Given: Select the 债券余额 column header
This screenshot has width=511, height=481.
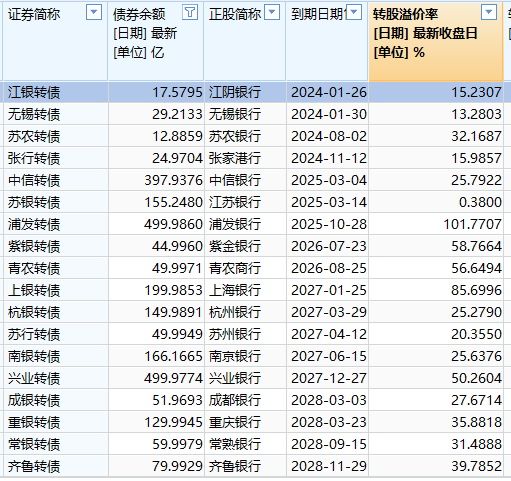Looking at the screenshot, I should tap(156, 41).
